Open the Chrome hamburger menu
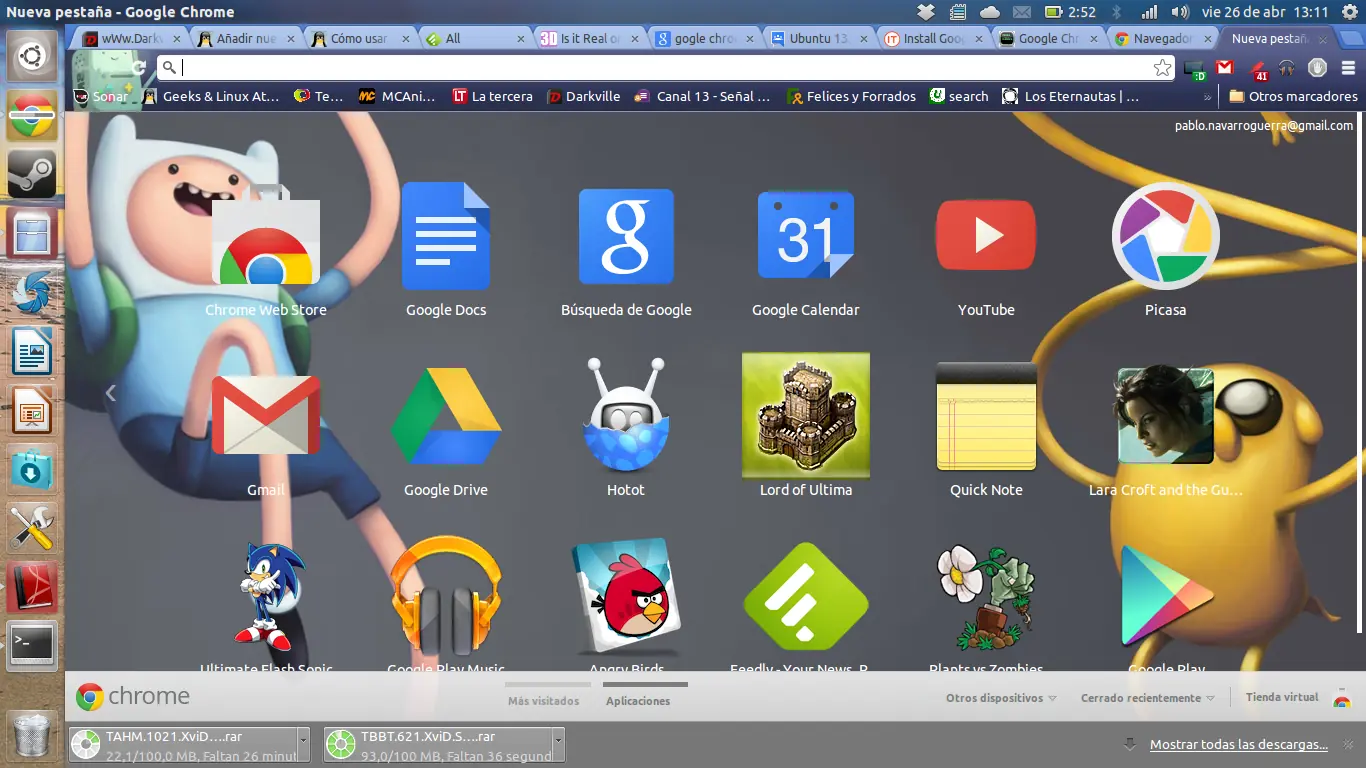 [x=1349, y=68]
